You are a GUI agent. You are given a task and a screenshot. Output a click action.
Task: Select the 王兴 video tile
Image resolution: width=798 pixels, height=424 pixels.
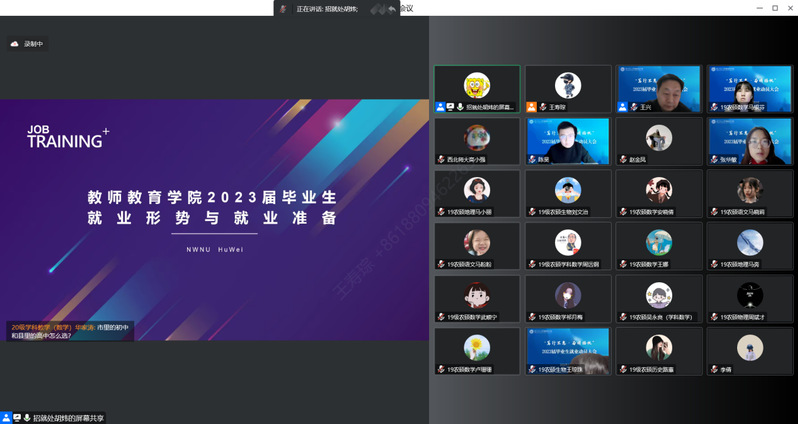659,86
